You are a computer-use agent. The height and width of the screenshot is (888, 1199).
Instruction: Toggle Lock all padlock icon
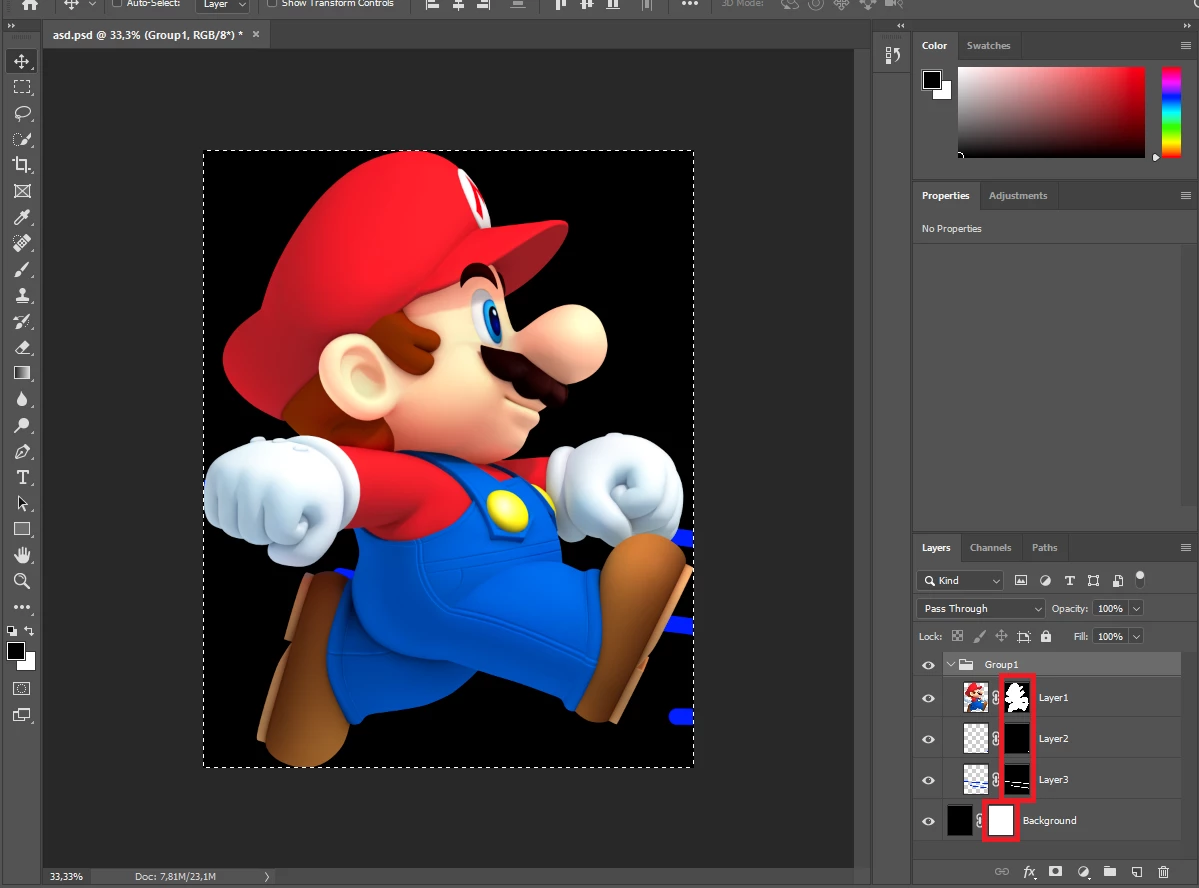pyautogui.click(x=1046, y=636)
